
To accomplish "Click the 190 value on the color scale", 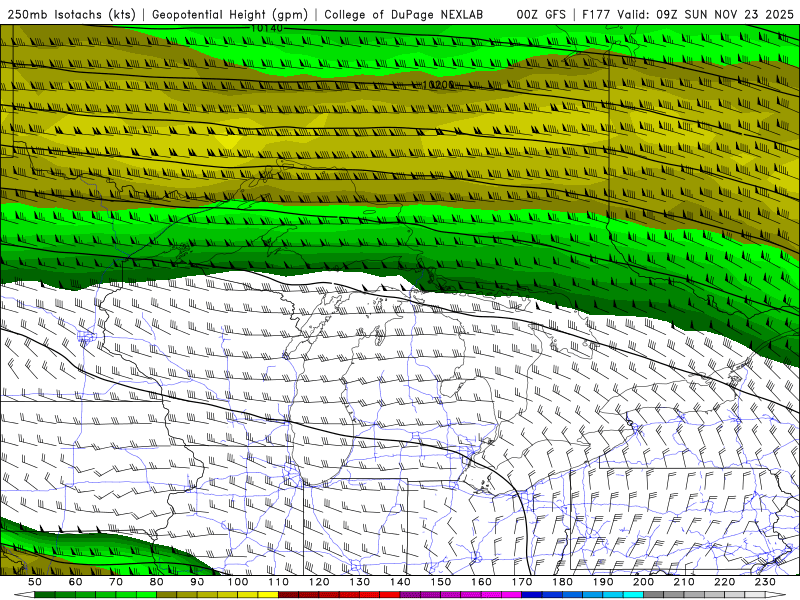I will point(603,582).
